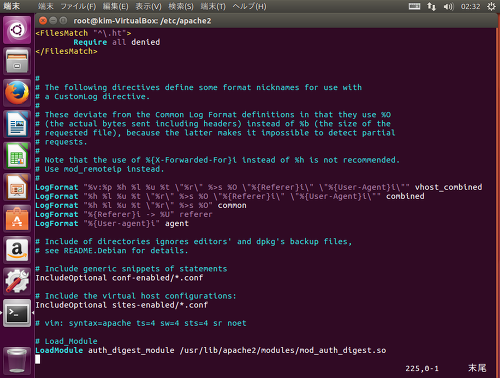Open the network connection indicator
500x378 pixels.
[x=431, y=6]
